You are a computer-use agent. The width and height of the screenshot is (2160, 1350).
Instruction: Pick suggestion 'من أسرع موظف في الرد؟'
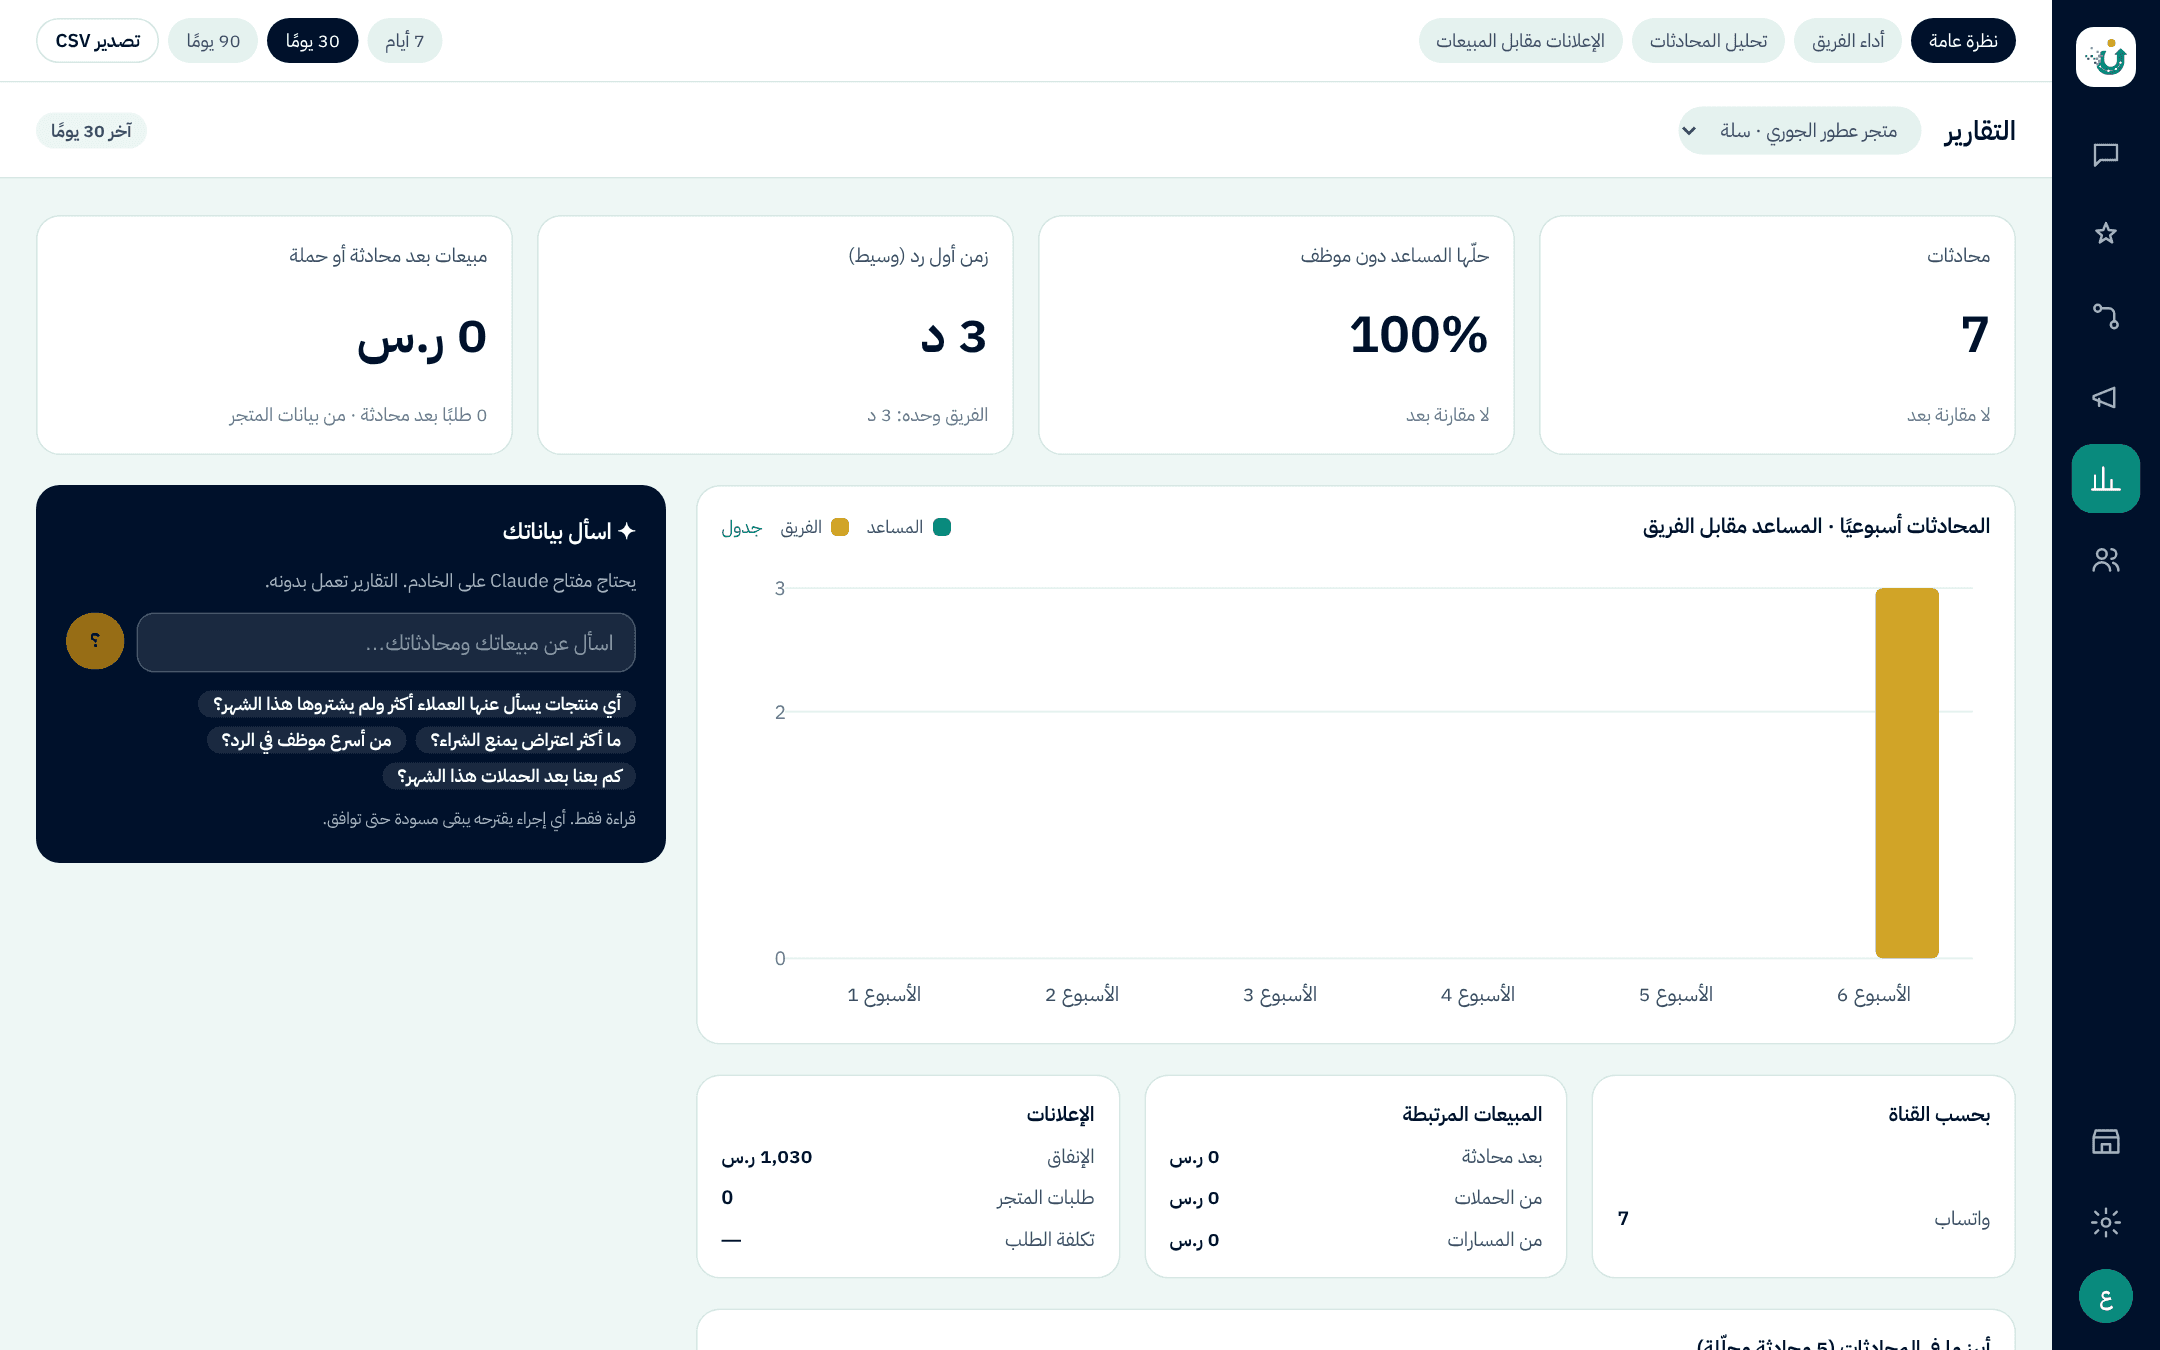pos(306,740)
